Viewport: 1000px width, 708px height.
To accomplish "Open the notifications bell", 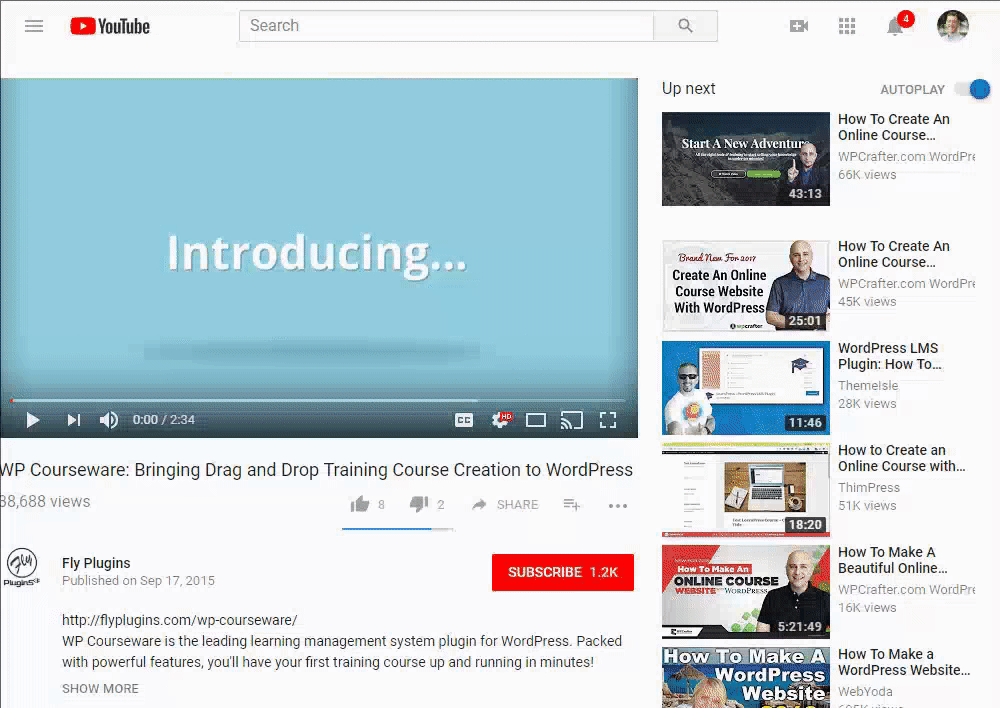I will (895, 26).
